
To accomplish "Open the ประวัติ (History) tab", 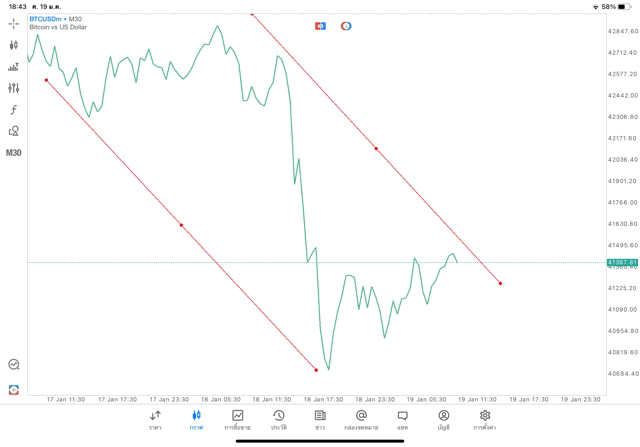I will tap(278, 419).
